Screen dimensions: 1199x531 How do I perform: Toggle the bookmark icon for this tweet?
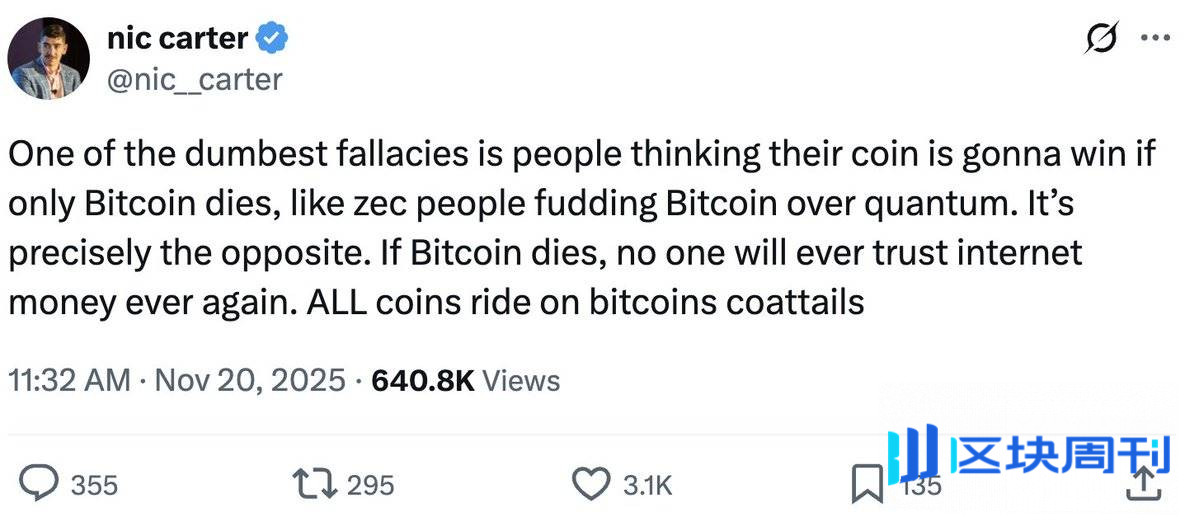(865, 485)
